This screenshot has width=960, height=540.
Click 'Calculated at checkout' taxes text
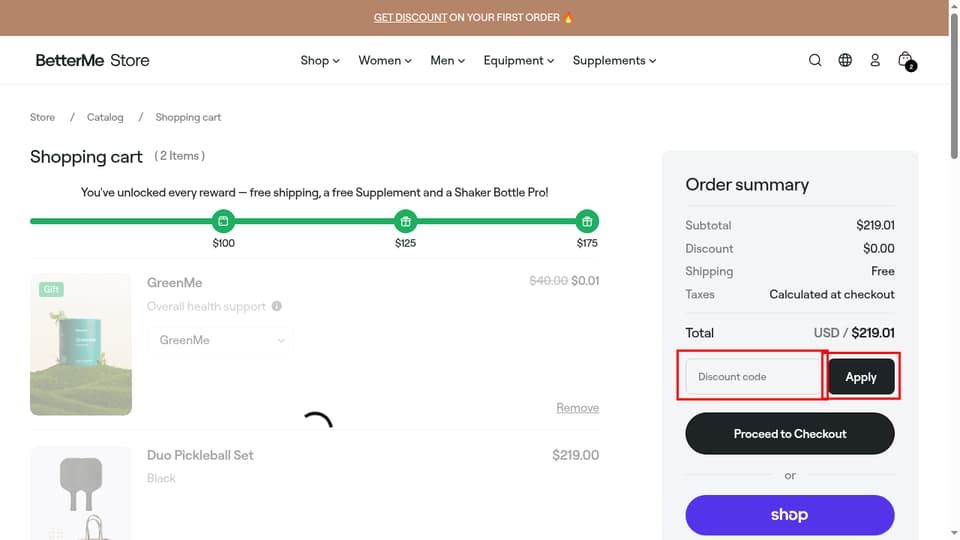tap(831, 294)
